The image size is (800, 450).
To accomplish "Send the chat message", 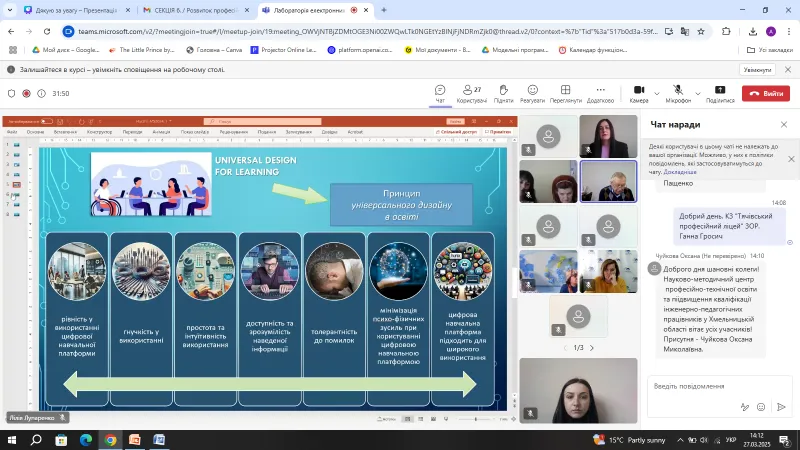I will (781, 407).
